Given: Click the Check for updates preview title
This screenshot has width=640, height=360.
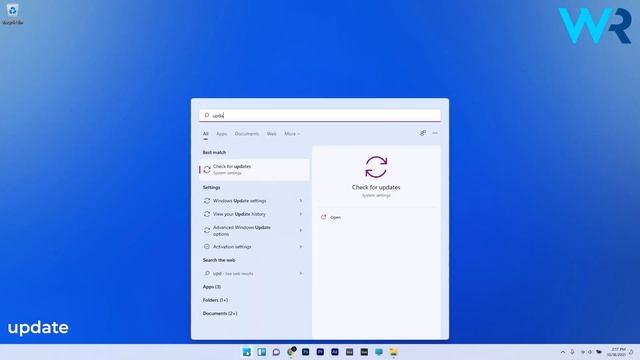Looking at the screenshot, I should coord(376,187).
